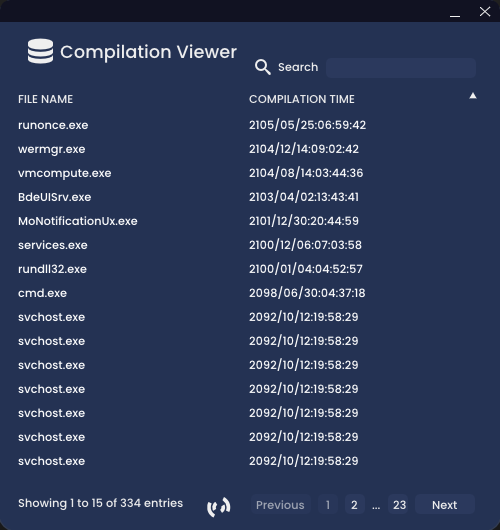Close the Compilation Viewer window

tap(485, 12)
